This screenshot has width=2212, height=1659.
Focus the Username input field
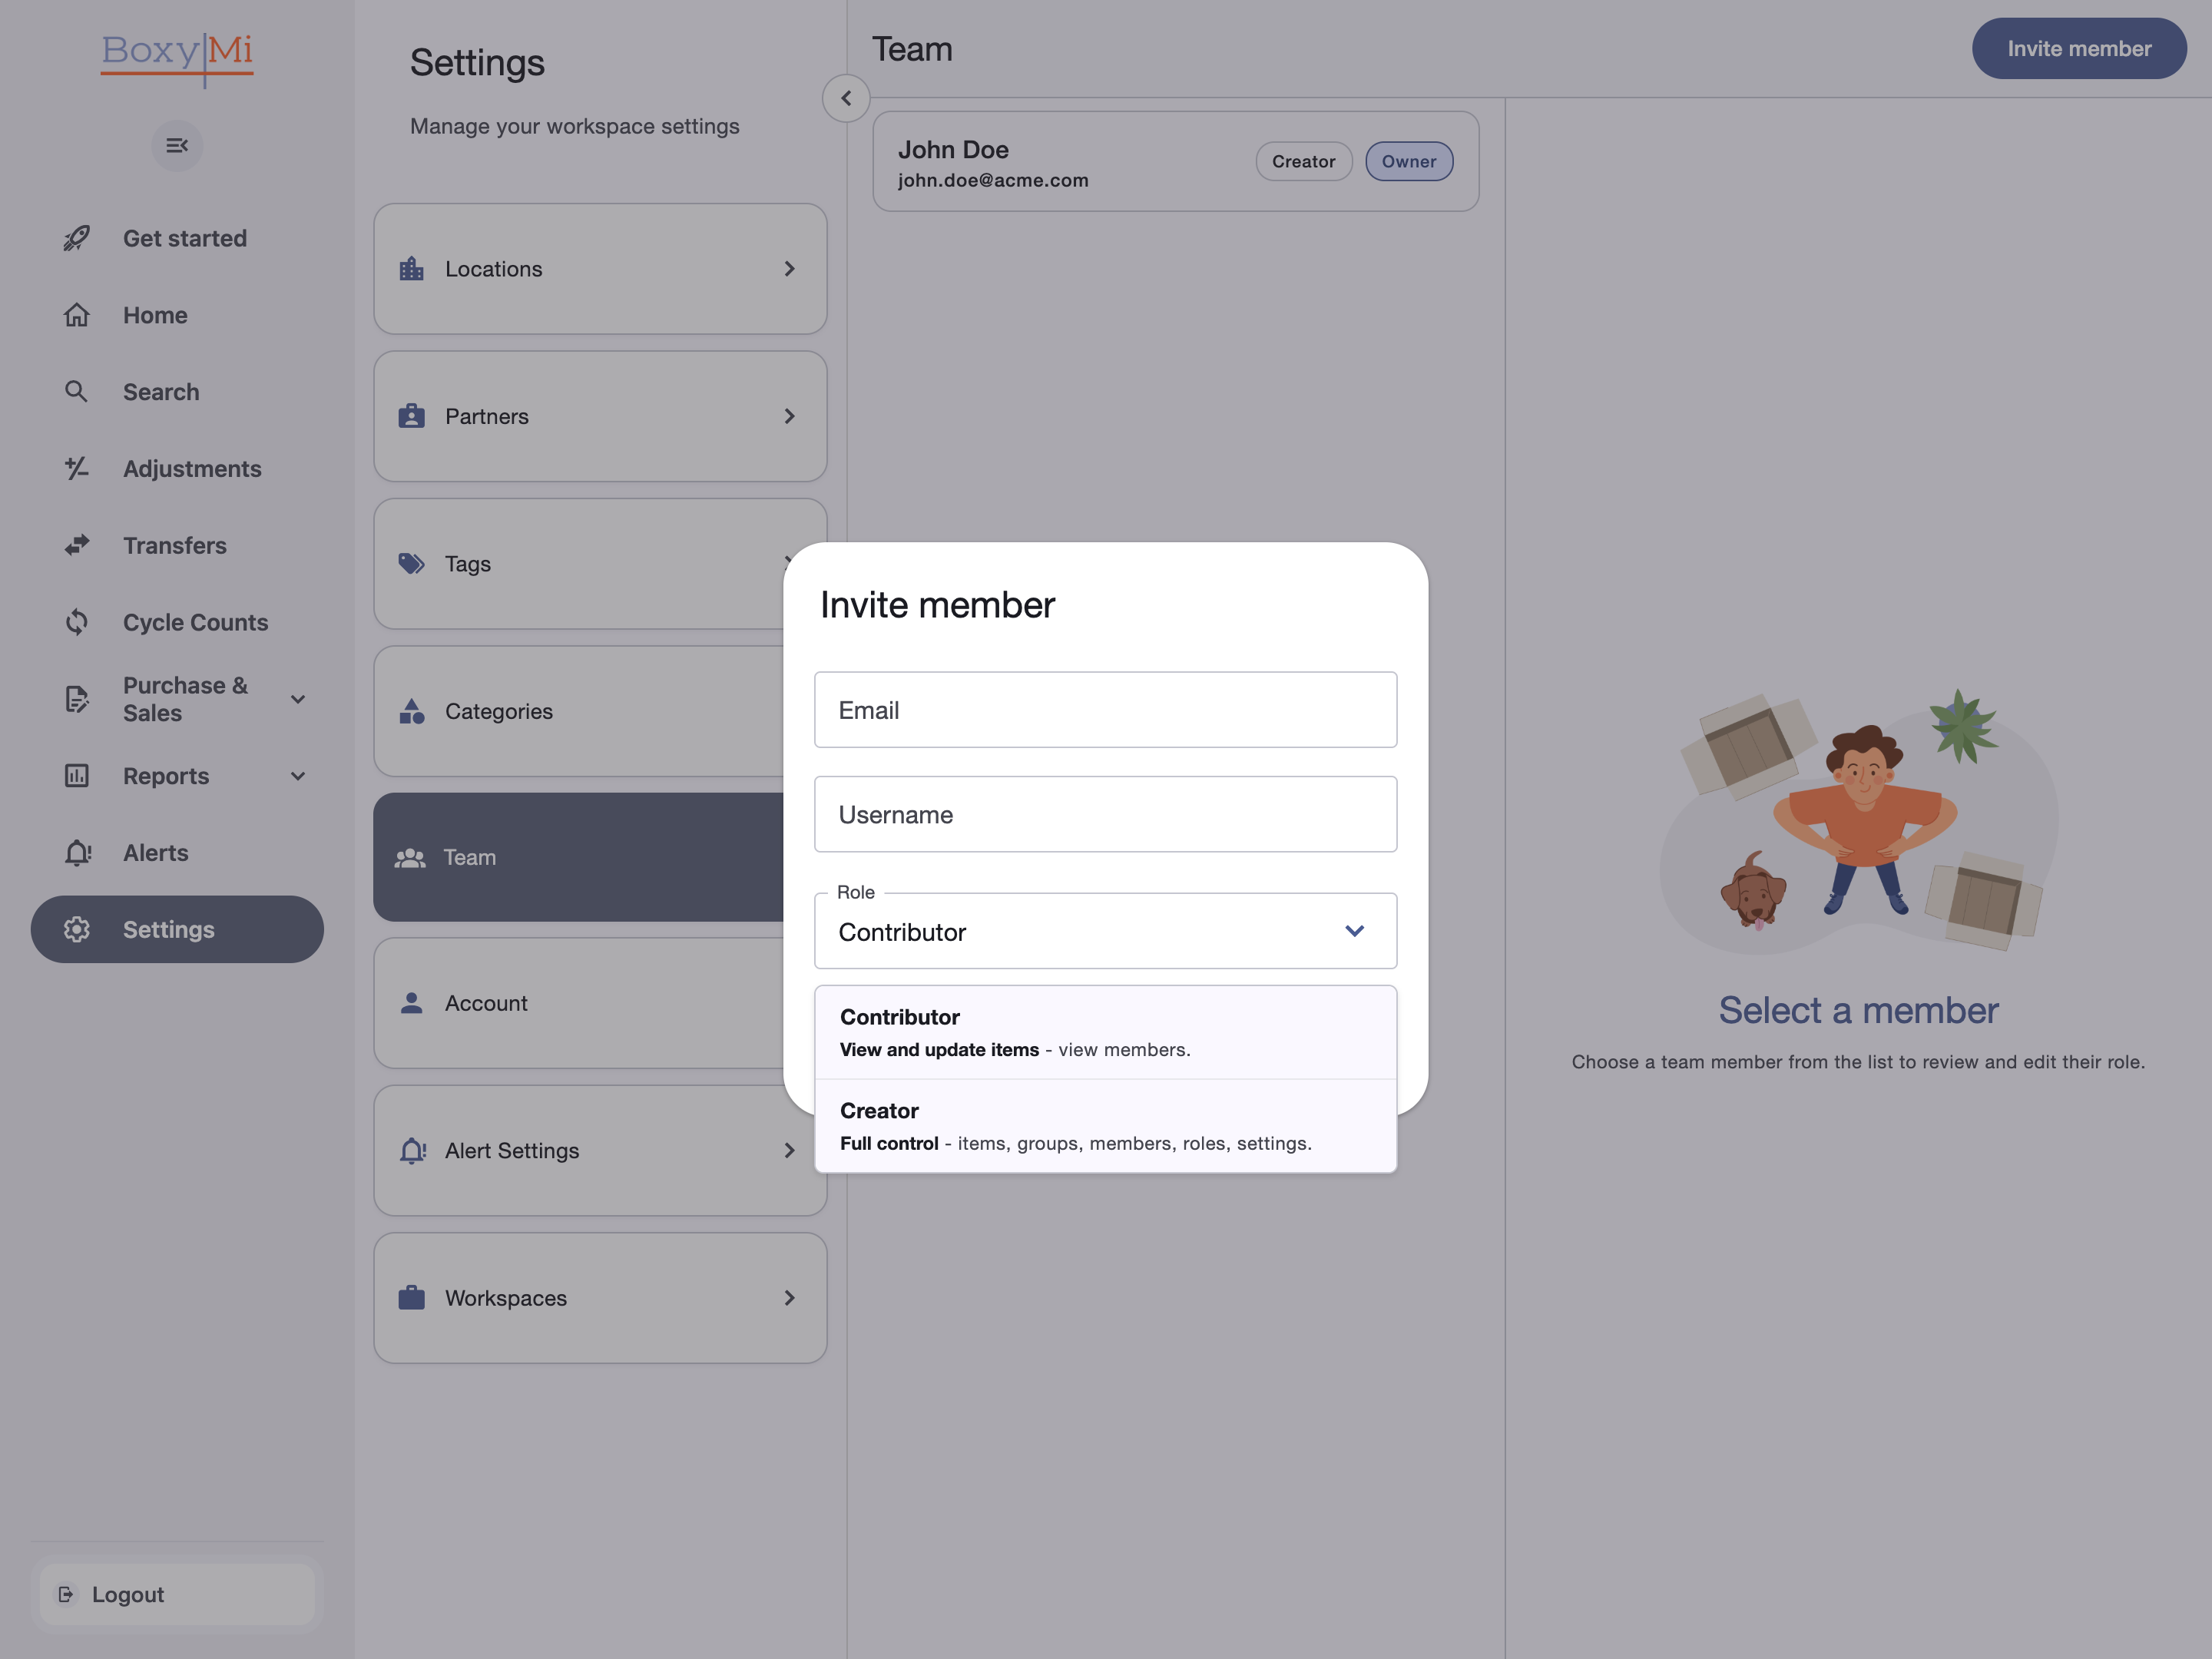1105,814
